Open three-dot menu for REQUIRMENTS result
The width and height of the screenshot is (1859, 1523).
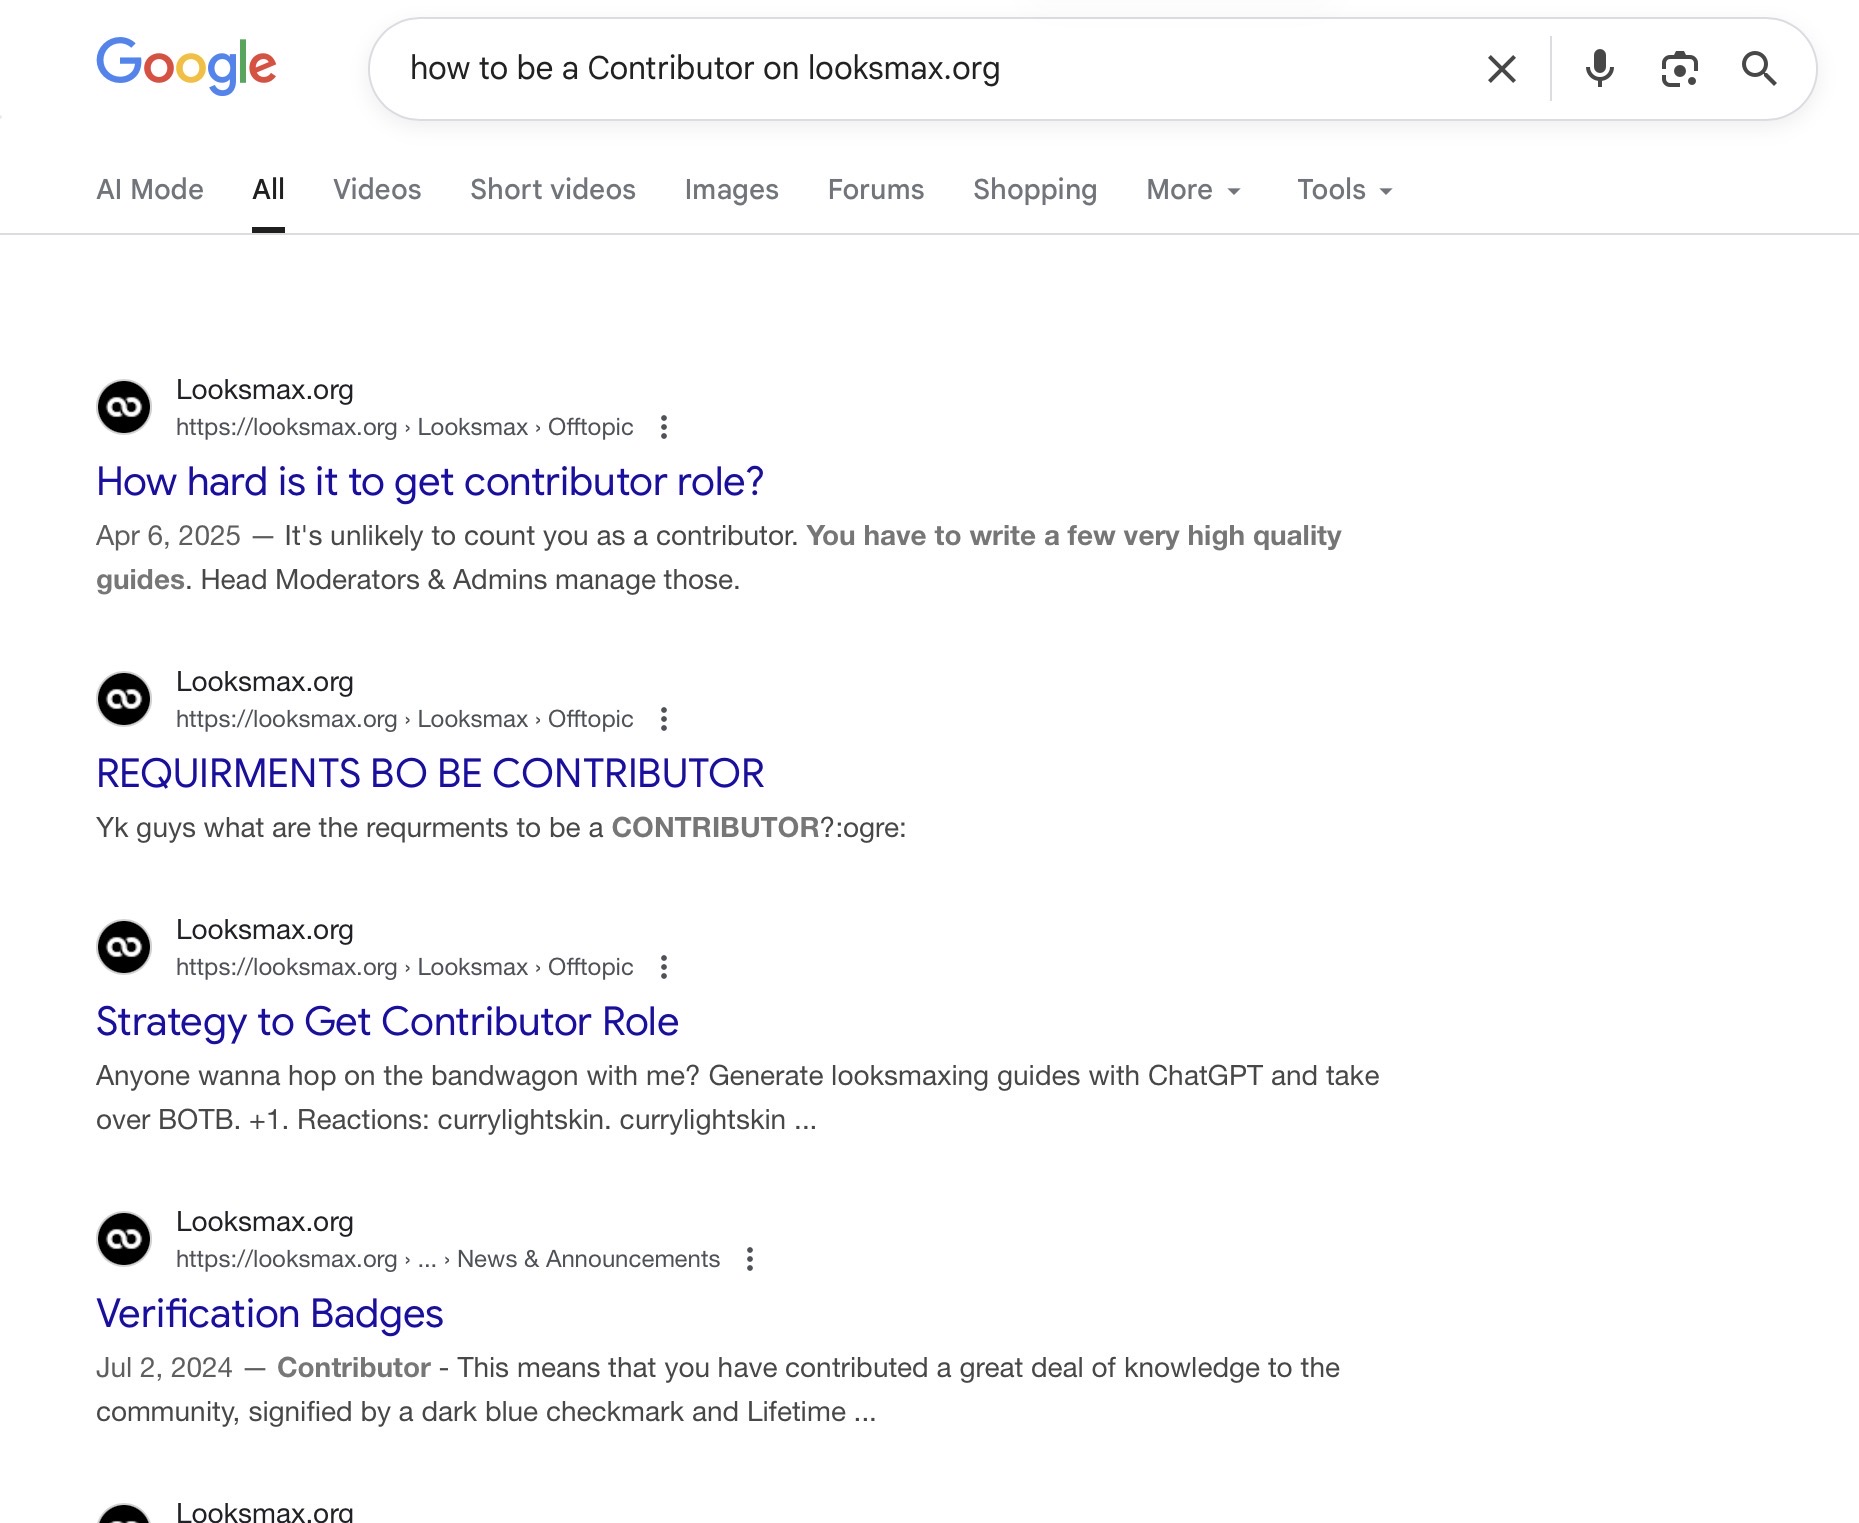(x=664, y=720)
